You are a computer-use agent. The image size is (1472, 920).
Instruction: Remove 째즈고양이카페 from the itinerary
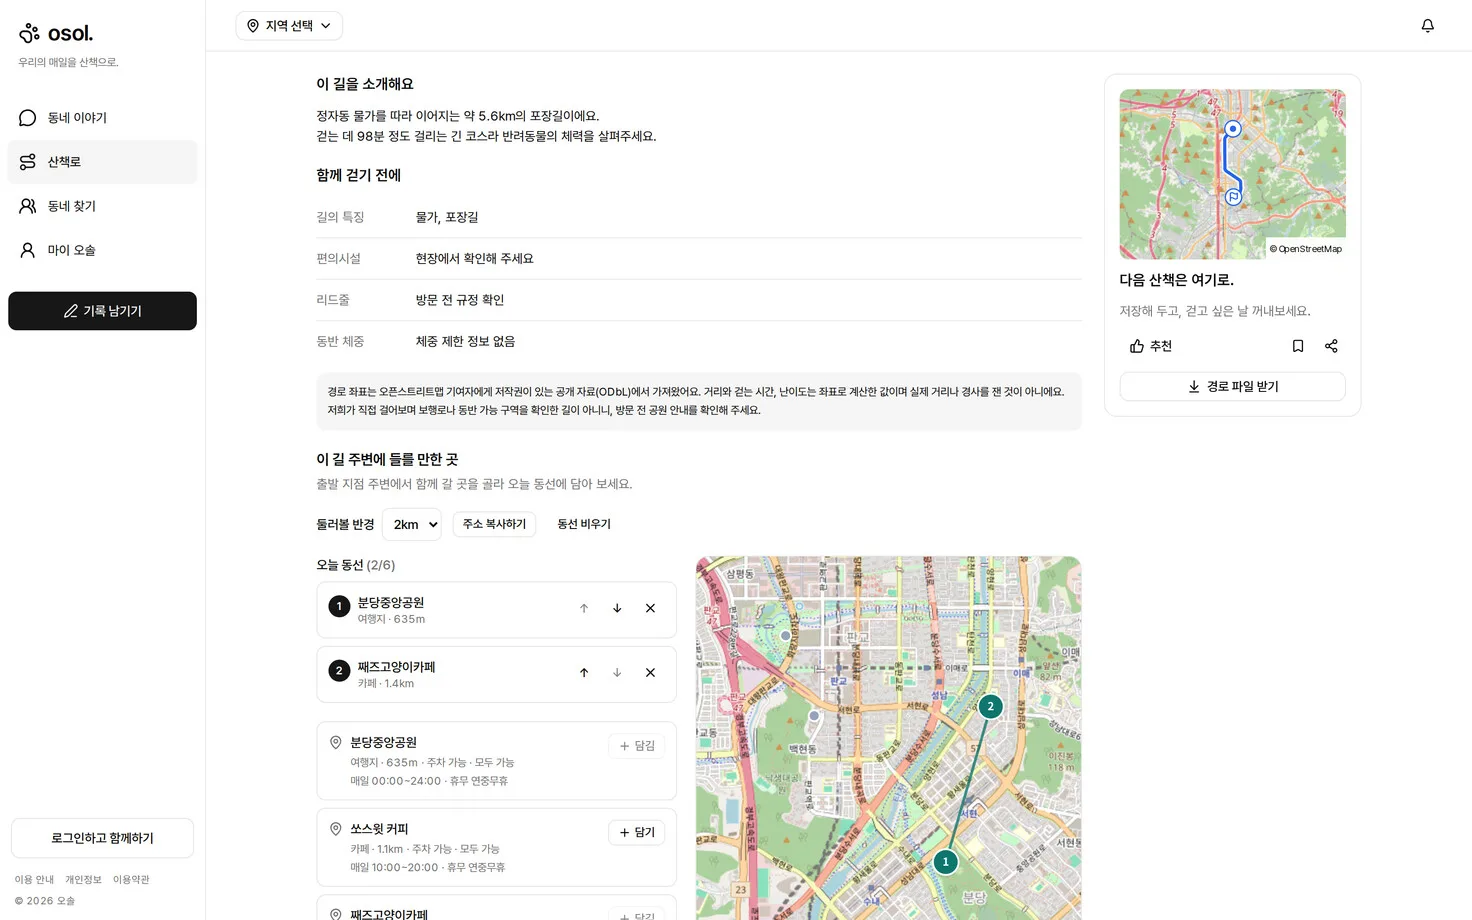pos(650,672)
